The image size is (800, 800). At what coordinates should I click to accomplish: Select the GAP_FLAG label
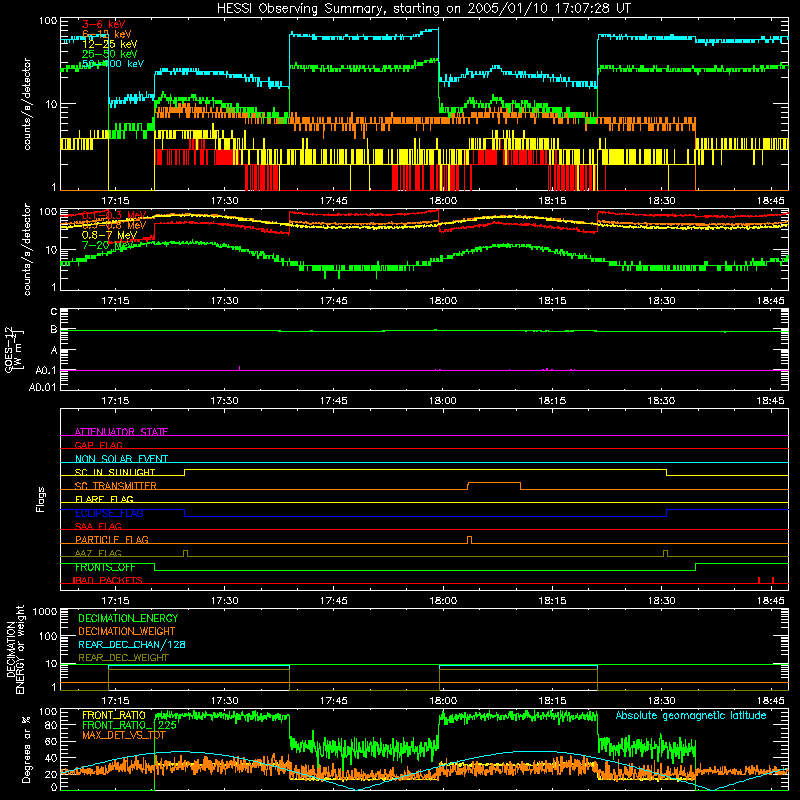[98, 445]
